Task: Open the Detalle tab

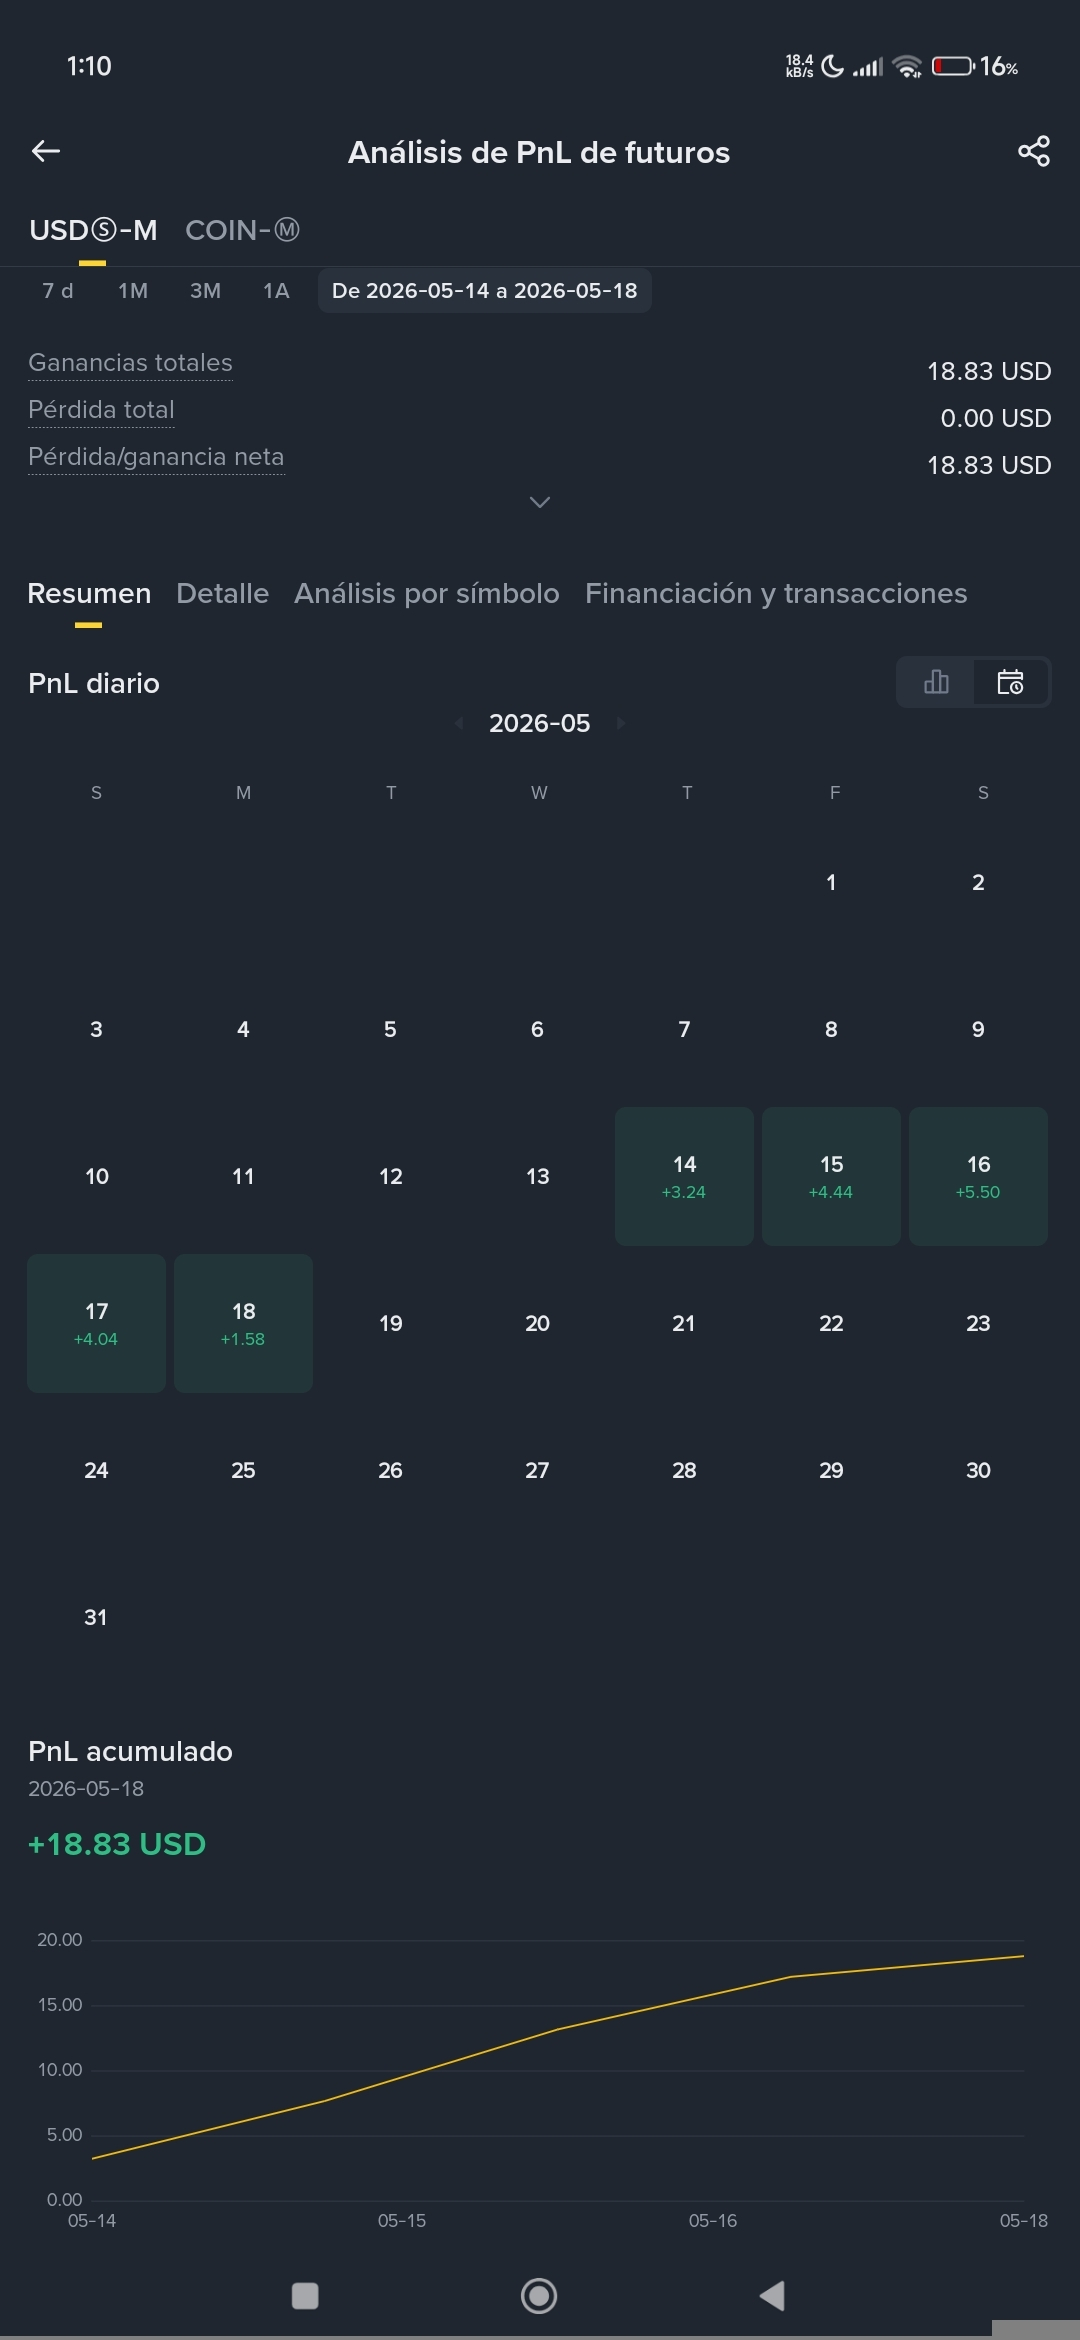Action: point(222,593)
